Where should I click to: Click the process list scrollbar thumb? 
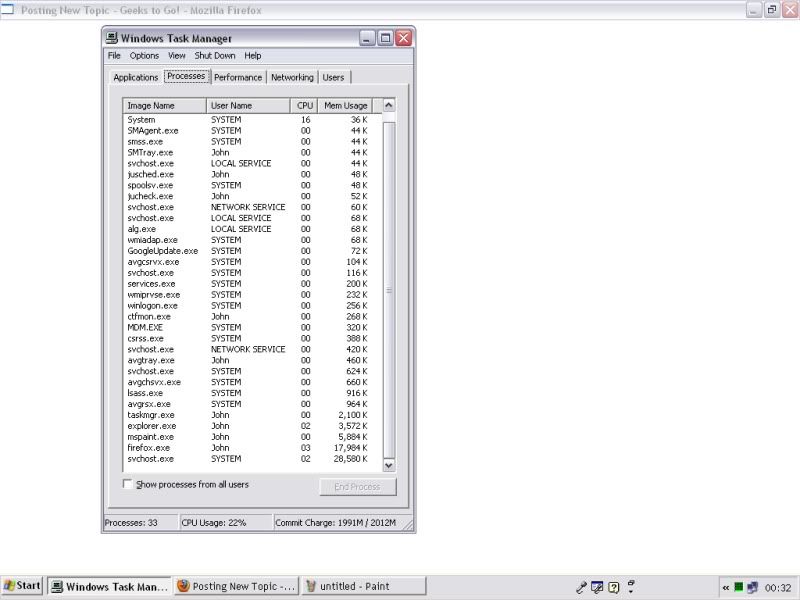coord(389,290)
